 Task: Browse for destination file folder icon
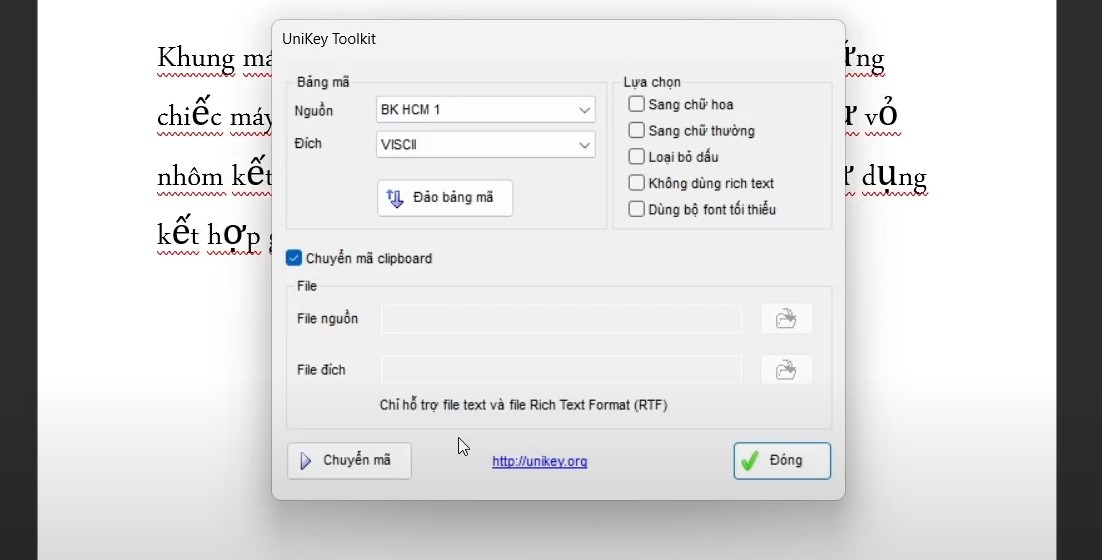tap(786, 370)
